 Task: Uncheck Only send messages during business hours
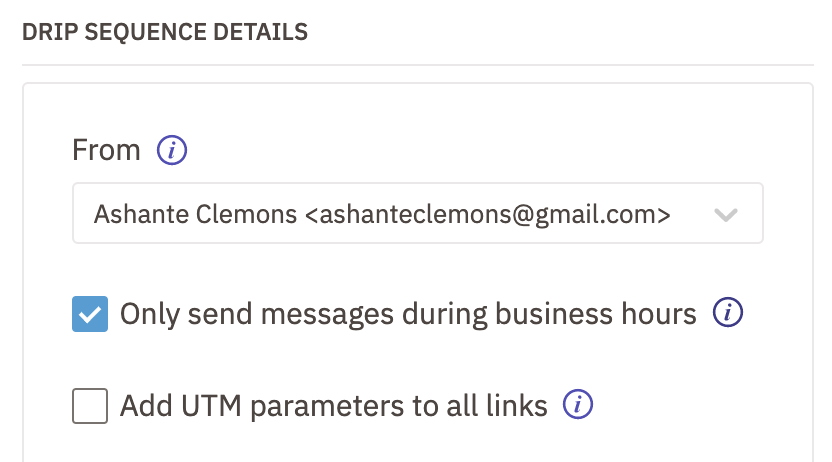click(x=90, y=314)
